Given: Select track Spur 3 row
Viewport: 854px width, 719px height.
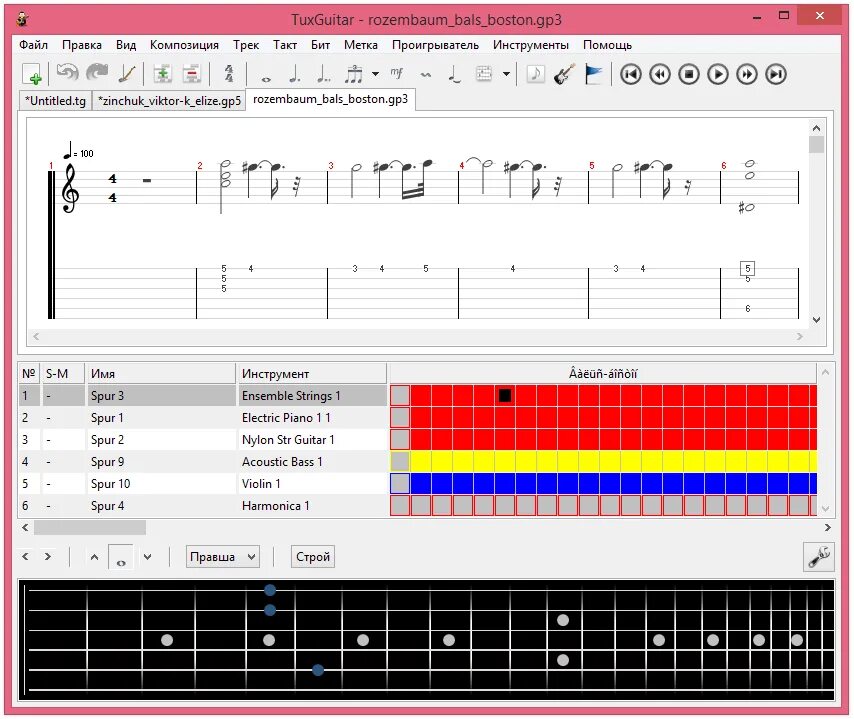Looking at the screenshot, I should [203, 395].
